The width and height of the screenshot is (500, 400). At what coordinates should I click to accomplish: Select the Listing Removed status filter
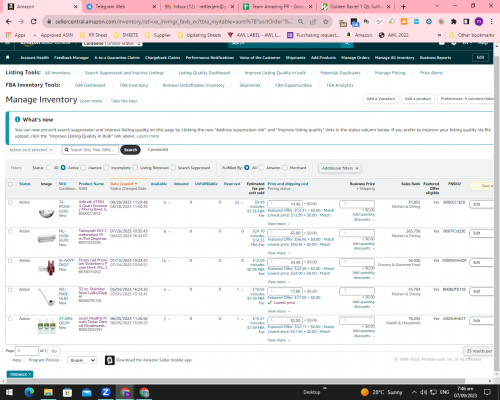(x=135, y=168)
